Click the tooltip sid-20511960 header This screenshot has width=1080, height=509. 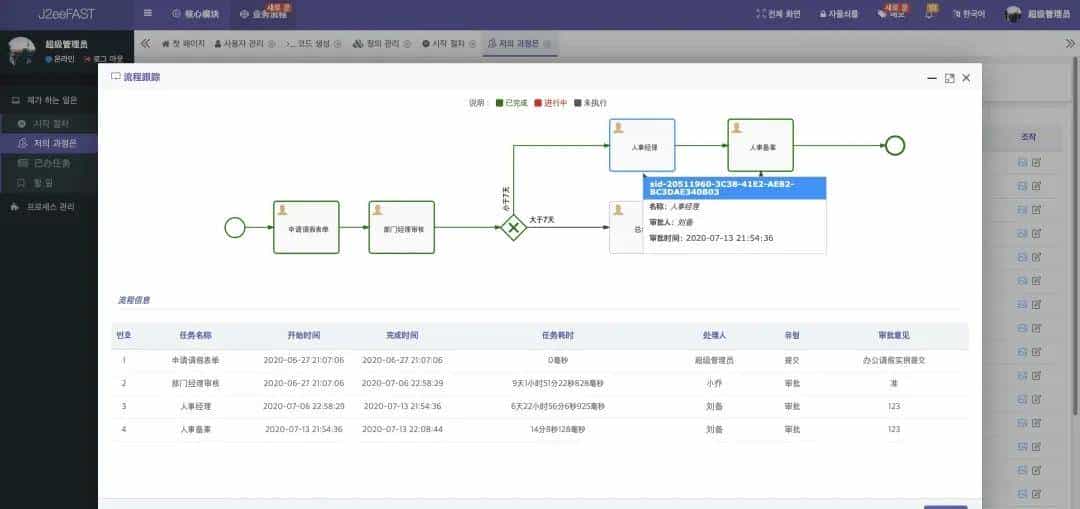coord(734,188)
